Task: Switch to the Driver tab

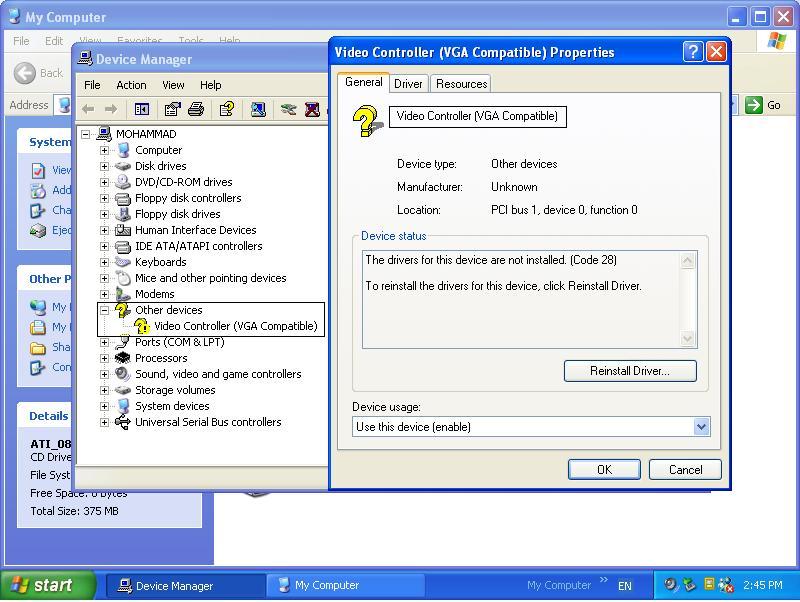Action: (x=408, y=84)
